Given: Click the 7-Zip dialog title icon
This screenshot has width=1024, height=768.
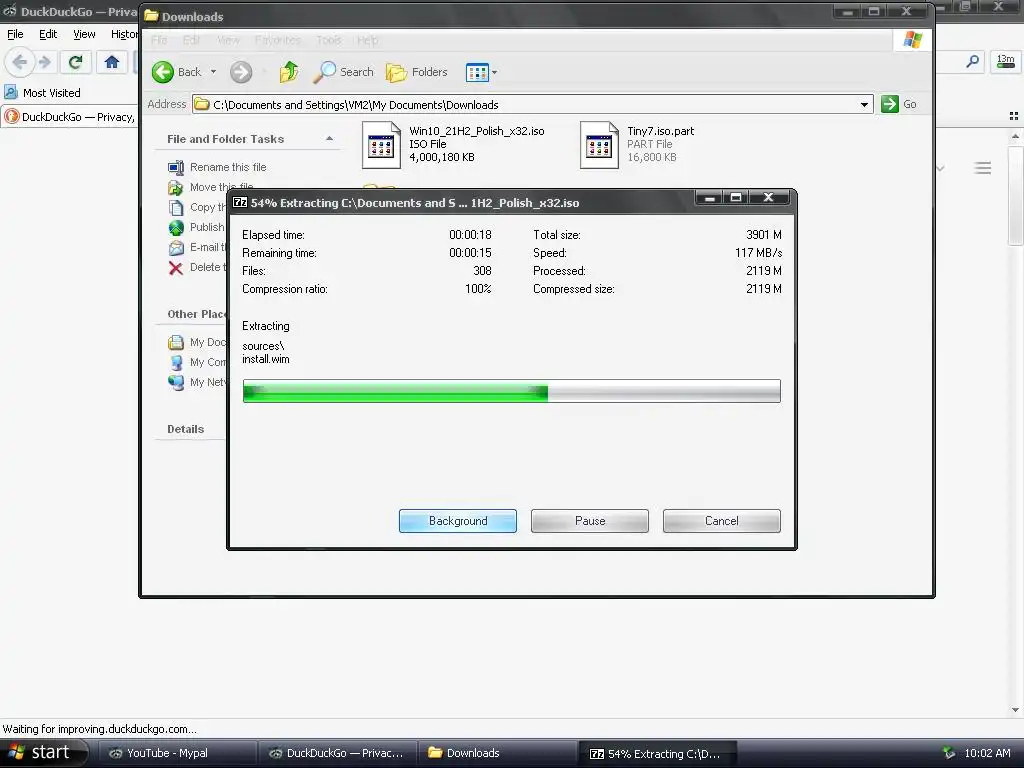Looking at the screenshot, I should (x=240, y=202).
